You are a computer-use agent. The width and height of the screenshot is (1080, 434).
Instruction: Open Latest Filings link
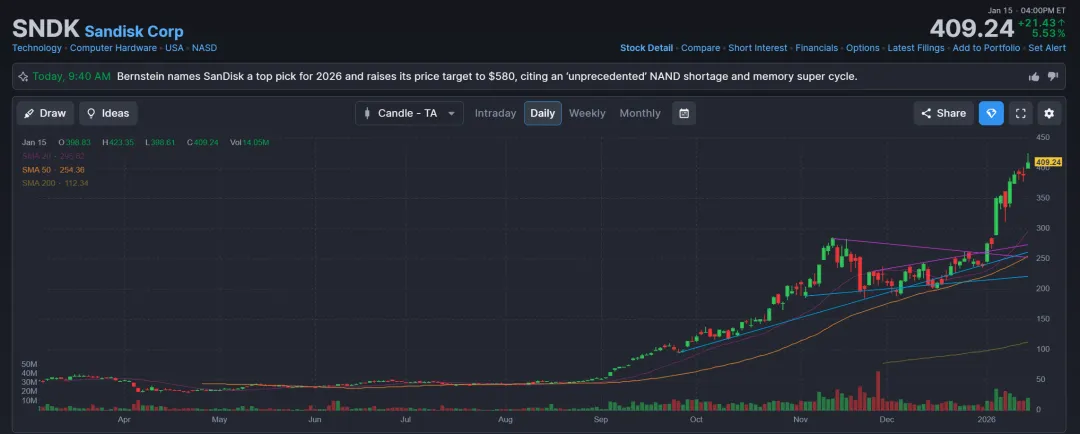pyautogui.click(x=916, y=48)
